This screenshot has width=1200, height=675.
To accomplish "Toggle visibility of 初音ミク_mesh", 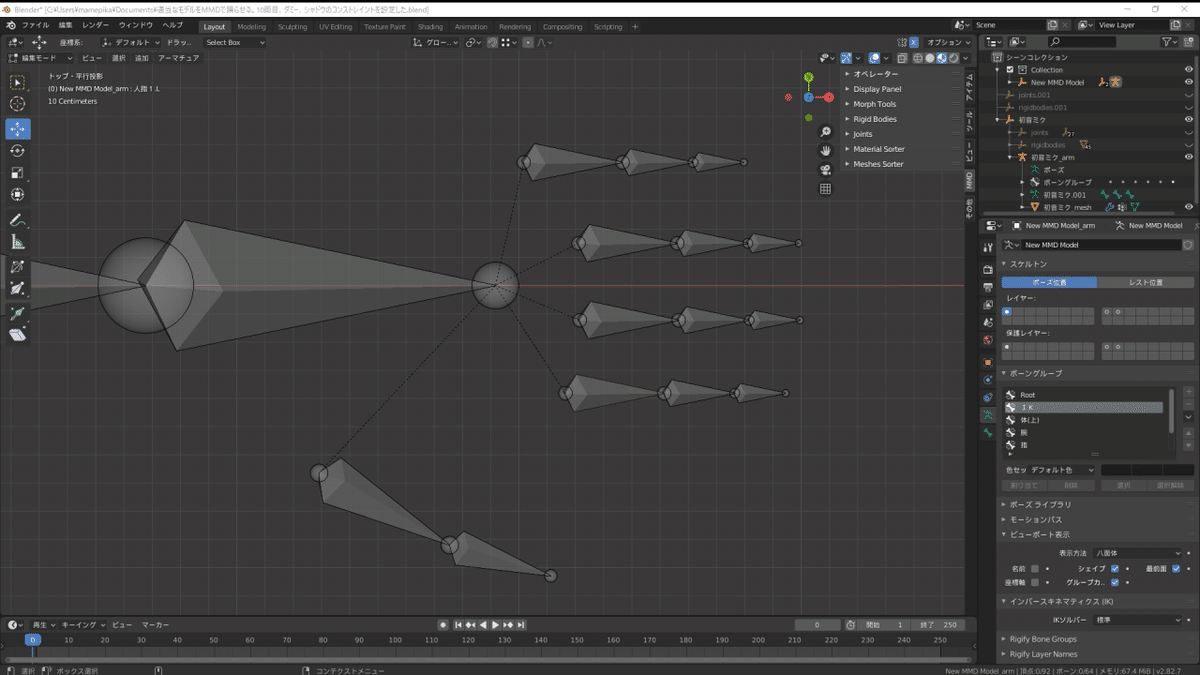I will tap(1189, 207).
